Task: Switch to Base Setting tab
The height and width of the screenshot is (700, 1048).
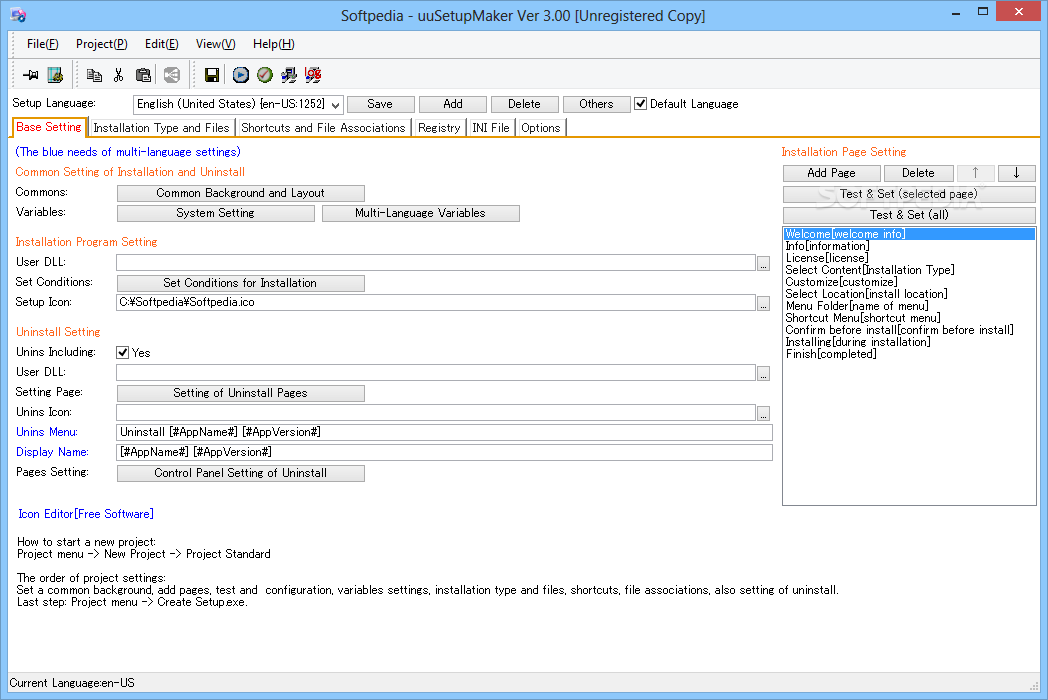Action: (49, 127)
